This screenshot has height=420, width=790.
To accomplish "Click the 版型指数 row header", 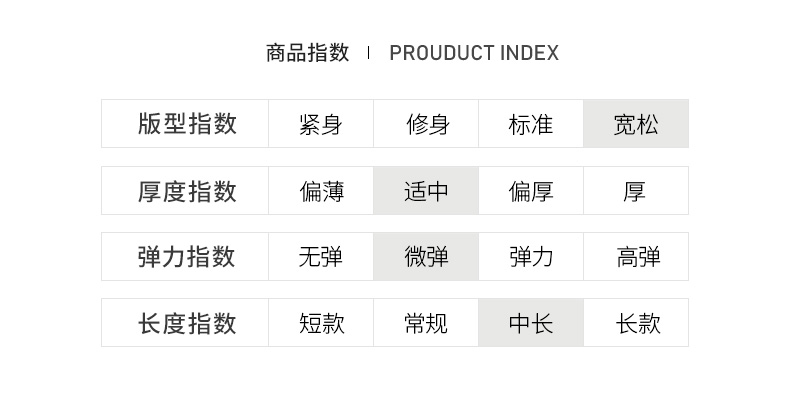I will (x=186, y=124).
